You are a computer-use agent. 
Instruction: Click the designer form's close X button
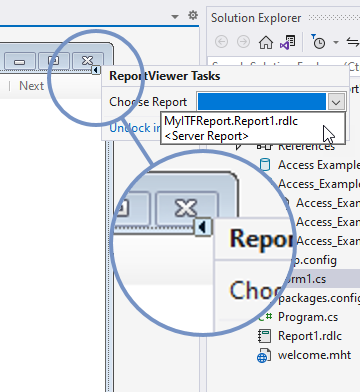[88, 61]
